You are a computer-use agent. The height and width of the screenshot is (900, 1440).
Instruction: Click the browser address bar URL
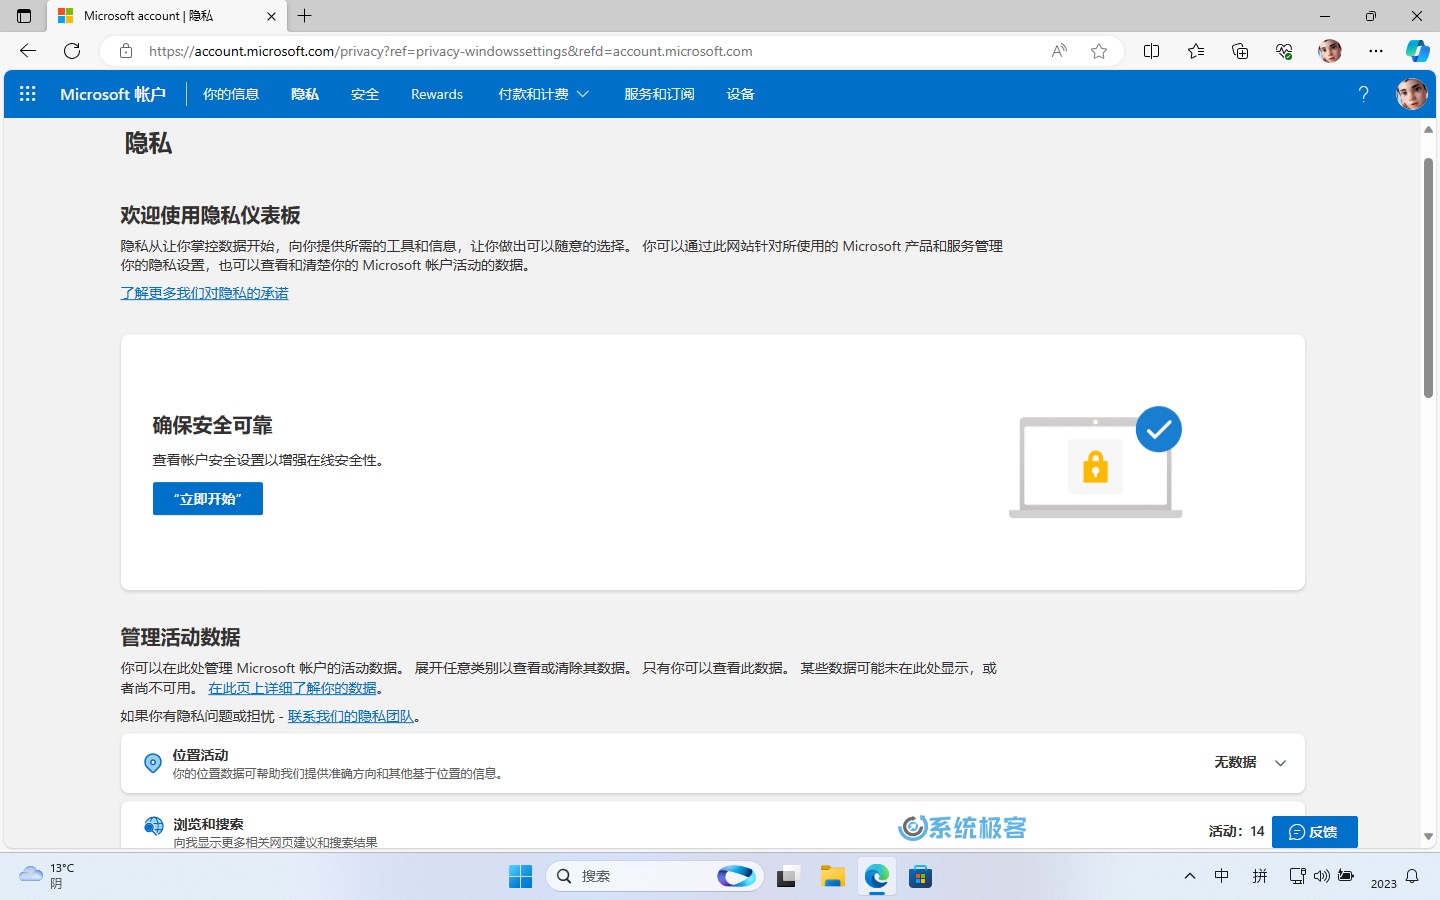coord(450,51)
